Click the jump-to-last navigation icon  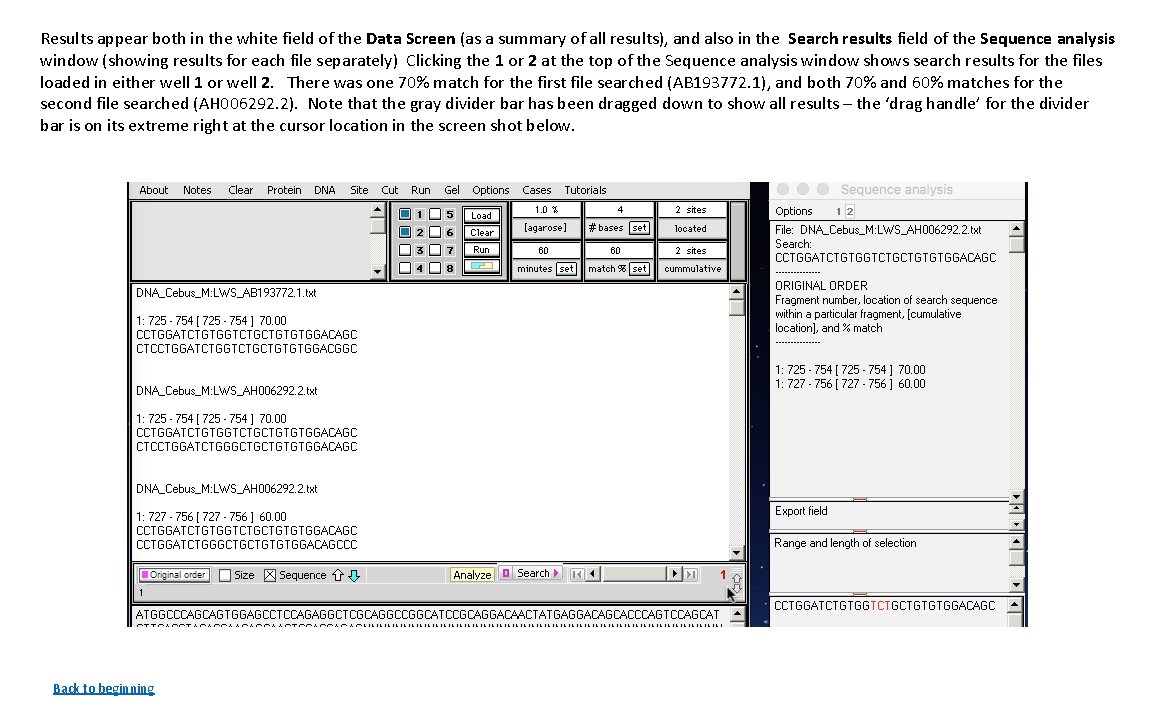(689, 574)
